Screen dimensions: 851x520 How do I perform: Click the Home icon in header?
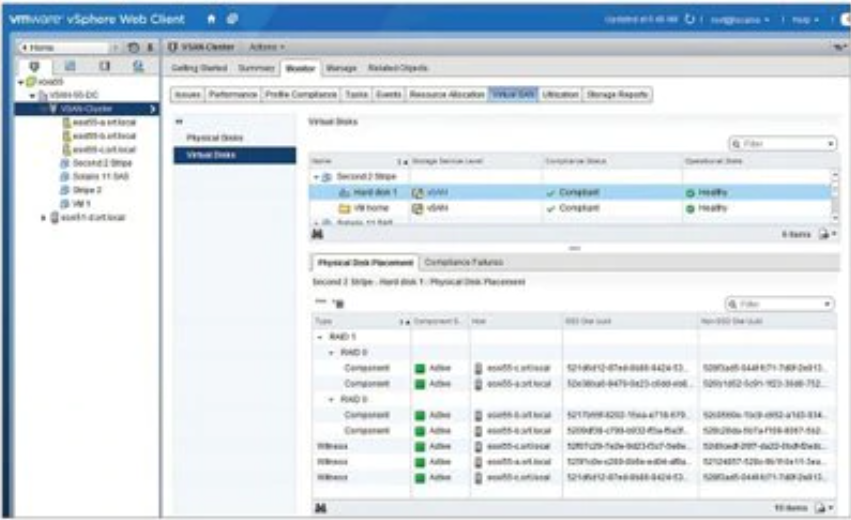tap(211, 18)
